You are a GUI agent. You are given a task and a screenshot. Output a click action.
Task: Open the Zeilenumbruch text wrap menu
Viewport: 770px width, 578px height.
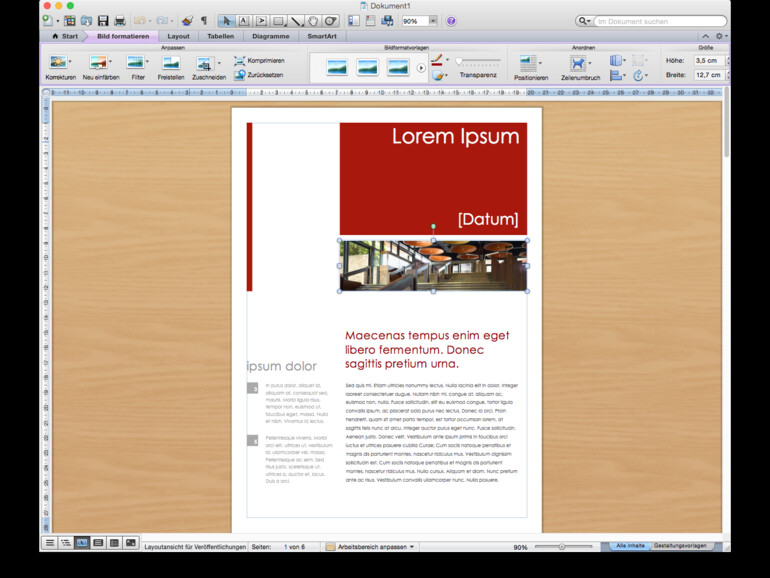click(x=579, y=63)
